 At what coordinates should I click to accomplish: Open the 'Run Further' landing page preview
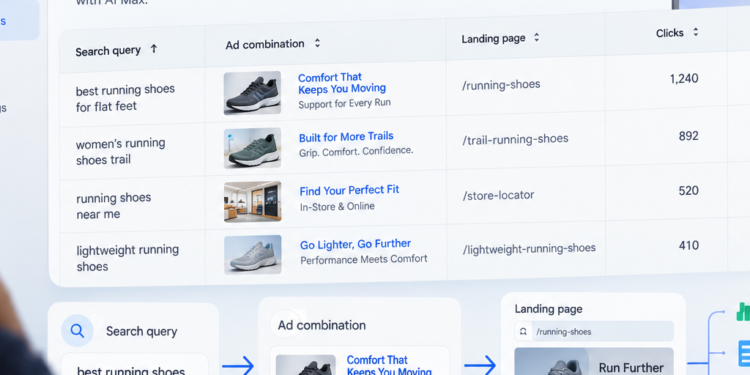[x=594, y=361]
